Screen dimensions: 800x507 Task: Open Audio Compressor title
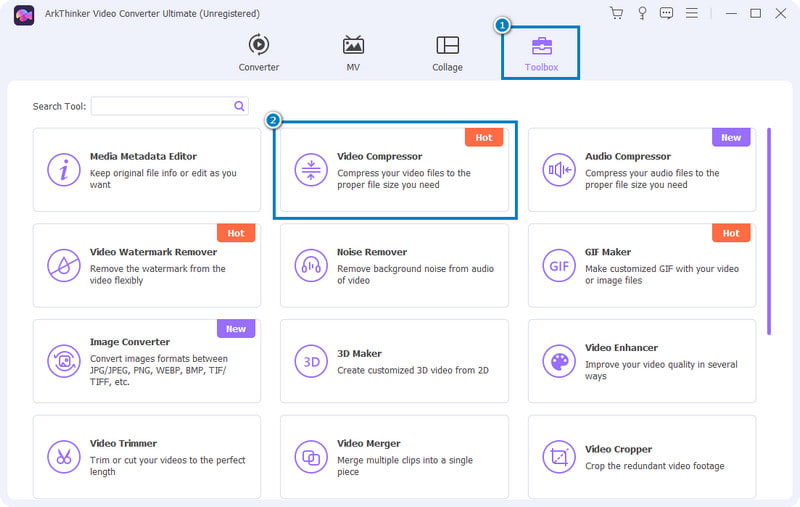[628, 157]
